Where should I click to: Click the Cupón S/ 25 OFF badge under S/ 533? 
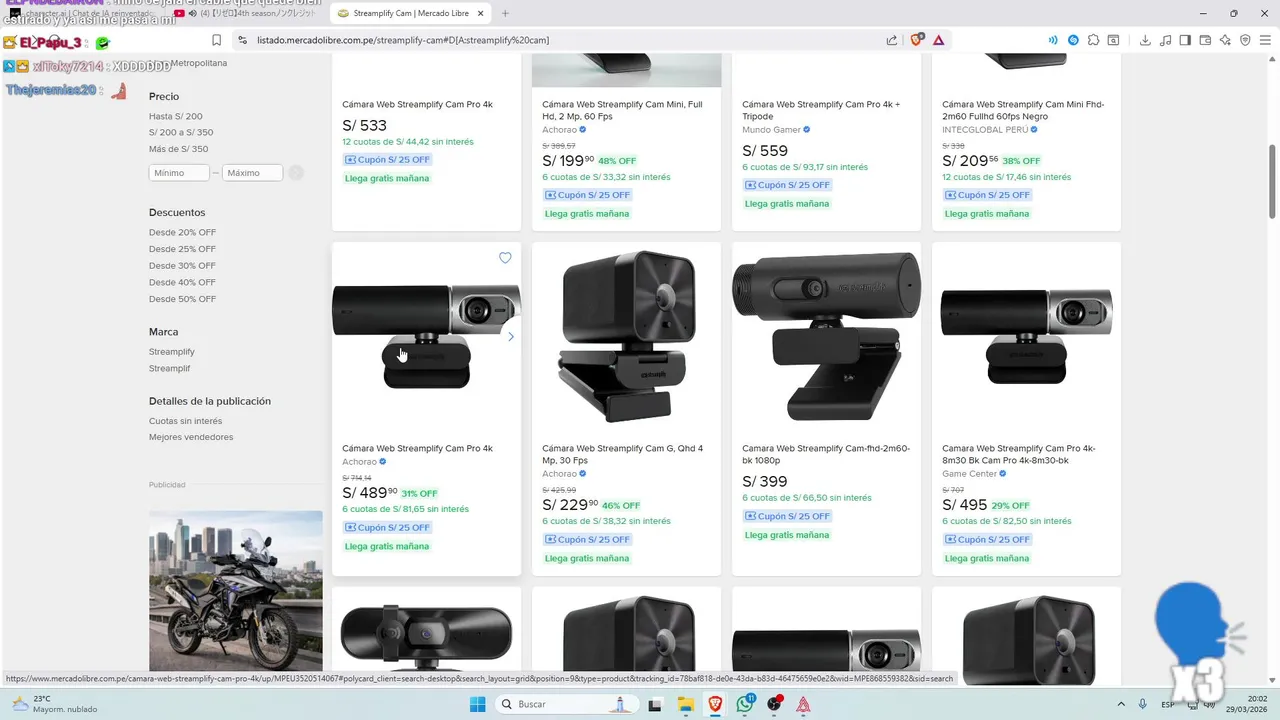click(x=387, y=160)
